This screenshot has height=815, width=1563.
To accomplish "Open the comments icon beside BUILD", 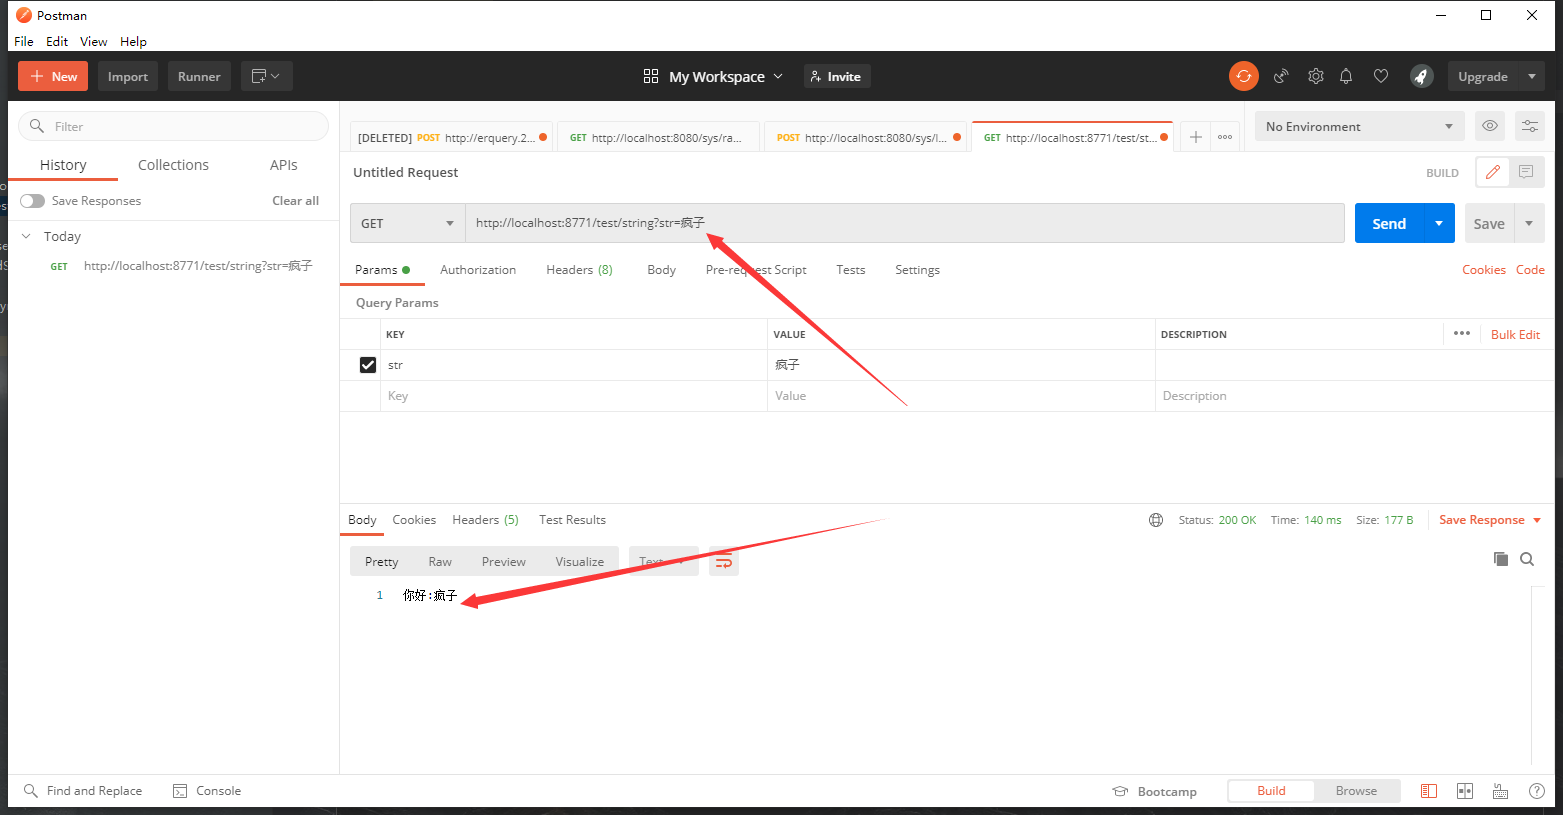I will [1526, 172].
